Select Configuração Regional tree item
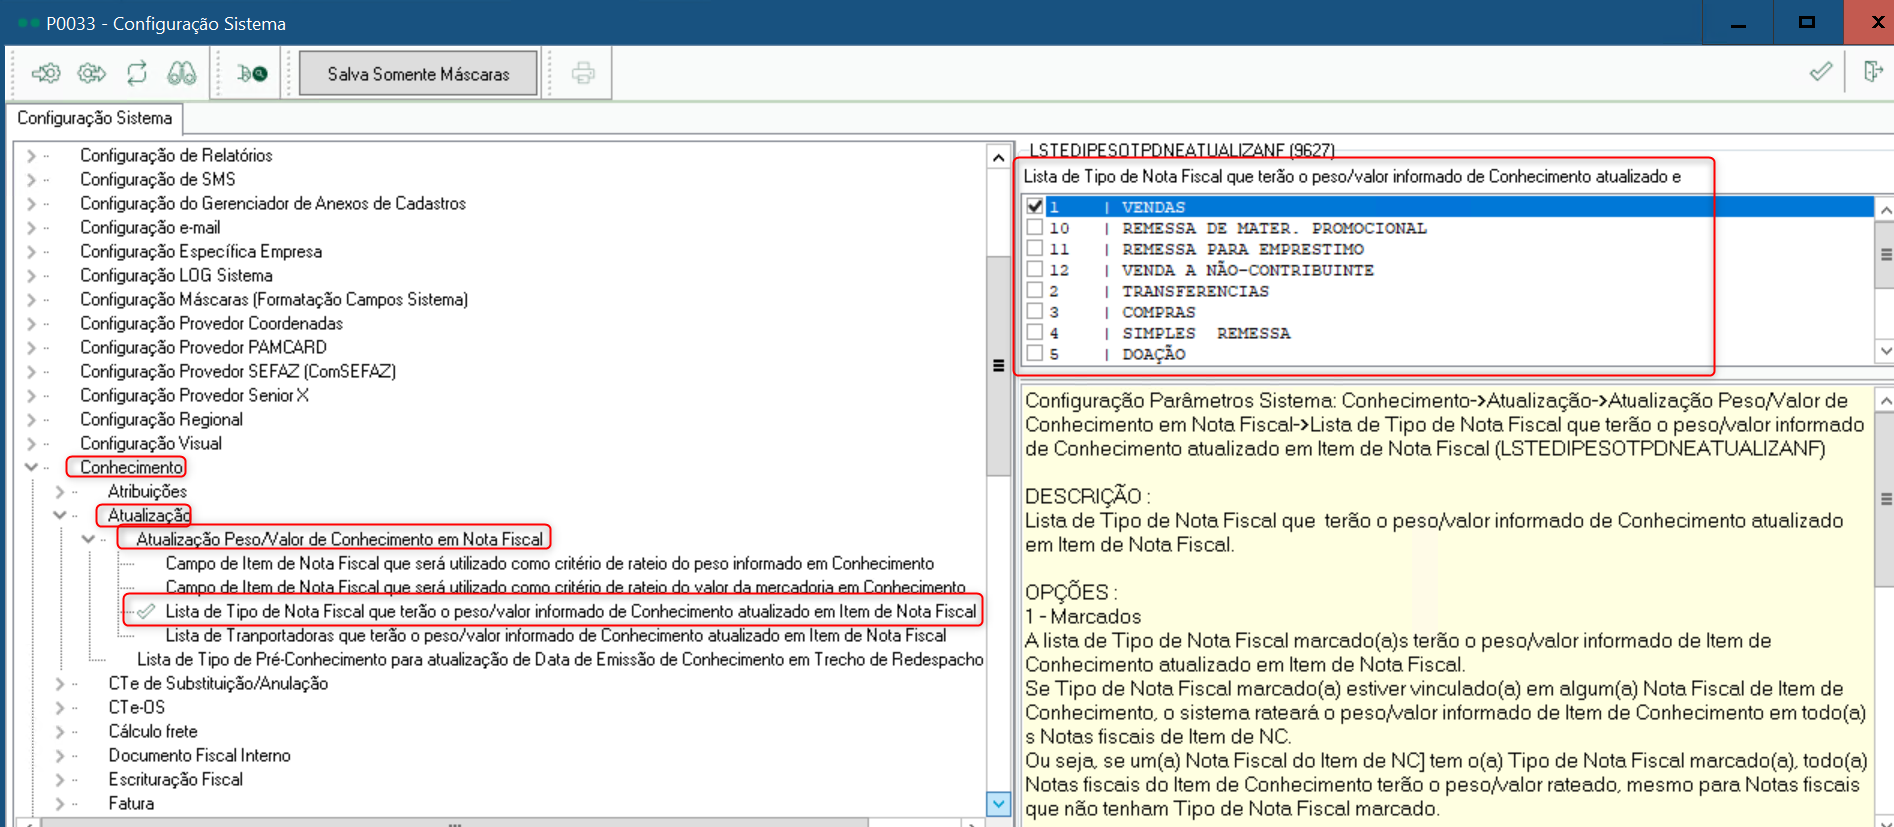Viewport: 1894px width, 827px height. (161, 419)
